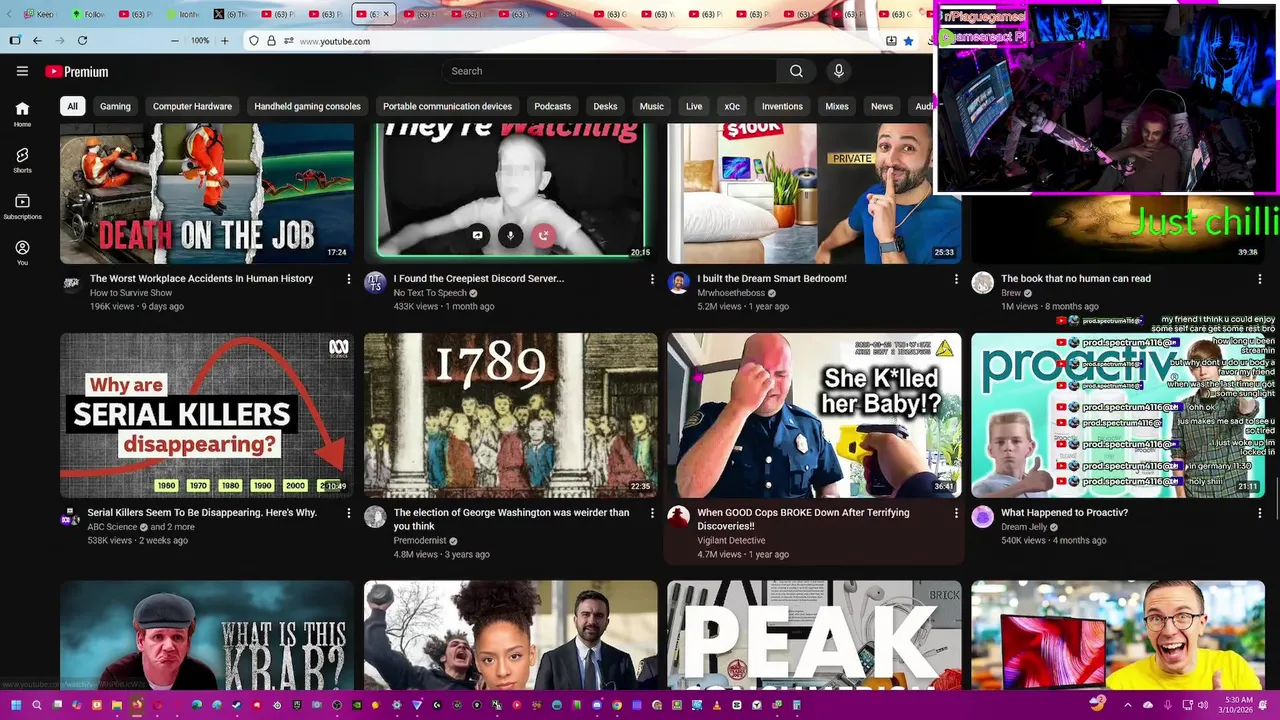1280x720 pixels.
Task: Select the News filter chip
Action: [x=882, y=106]
